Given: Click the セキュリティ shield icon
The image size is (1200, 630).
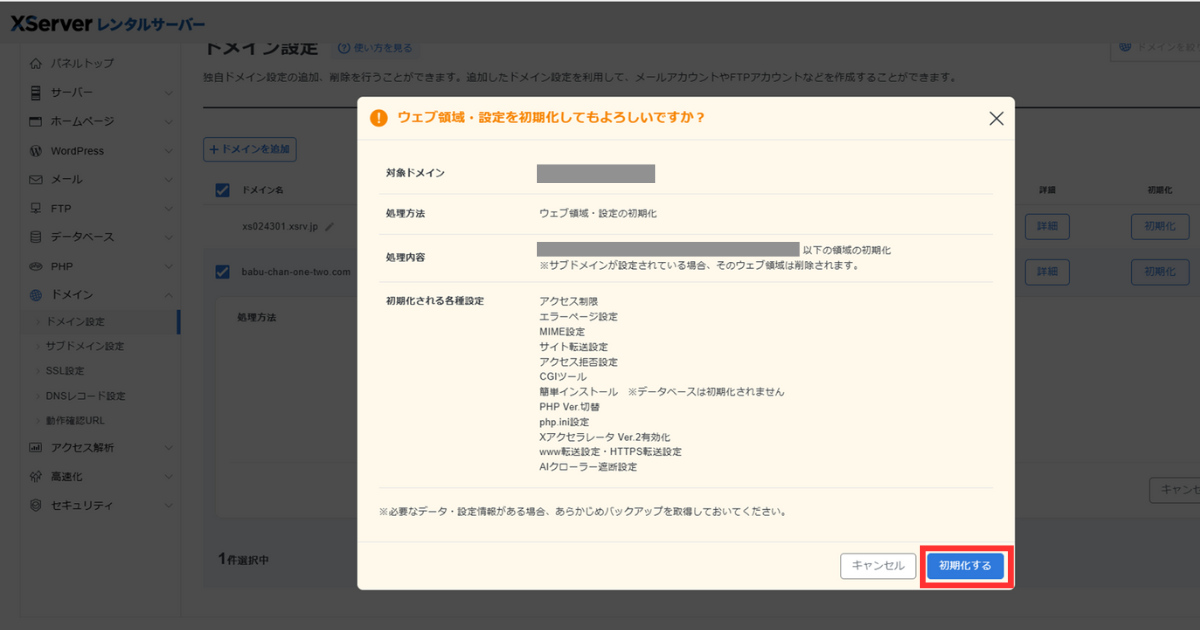Looking at the screenshot, I should click(36, 506).
